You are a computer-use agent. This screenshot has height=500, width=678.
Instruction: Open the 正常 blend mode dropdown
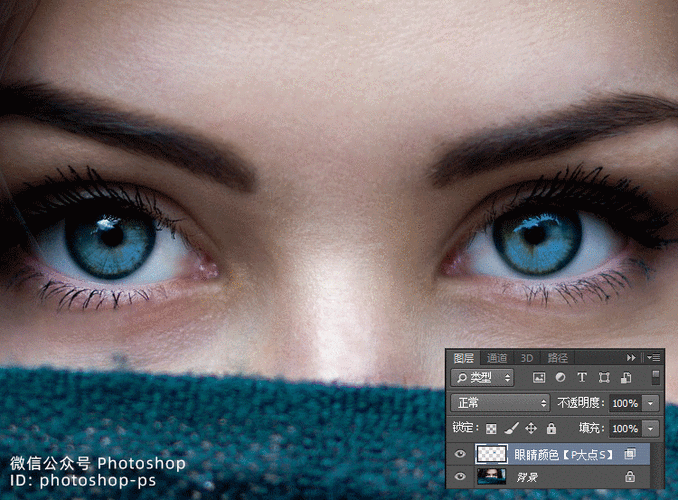(x=499, y=403)
